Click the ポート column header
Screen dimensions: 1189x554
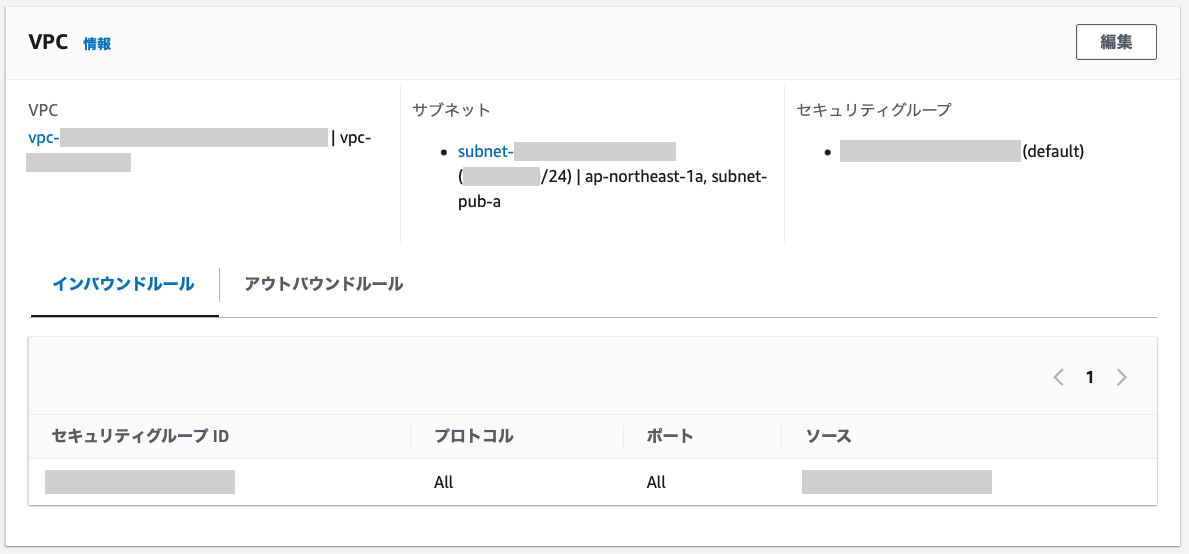click(670, 436)
